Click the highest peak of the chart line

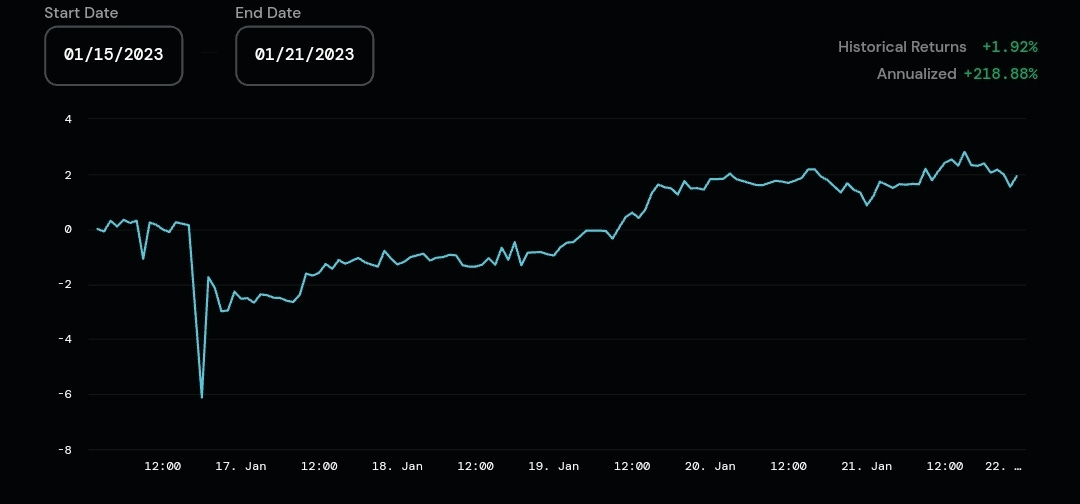coord(964,152)
